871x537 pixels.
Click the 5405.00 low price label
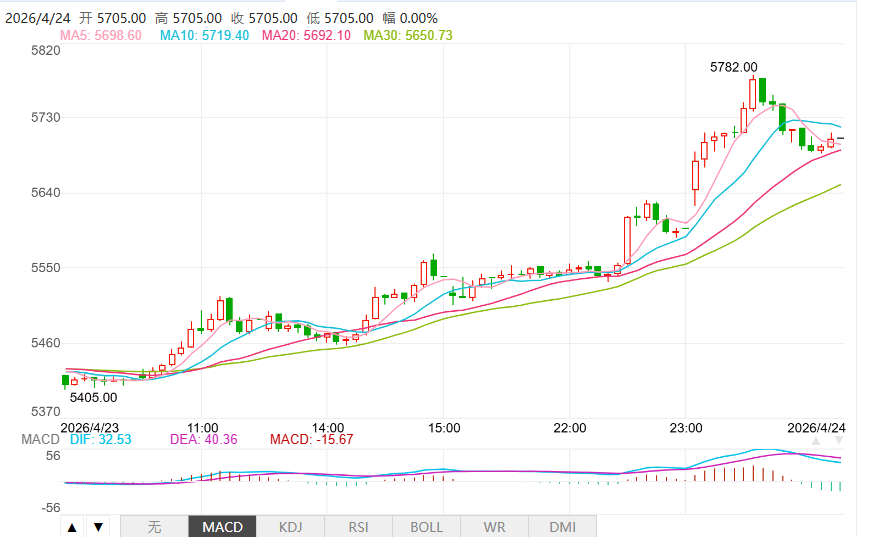click(94, 397)
